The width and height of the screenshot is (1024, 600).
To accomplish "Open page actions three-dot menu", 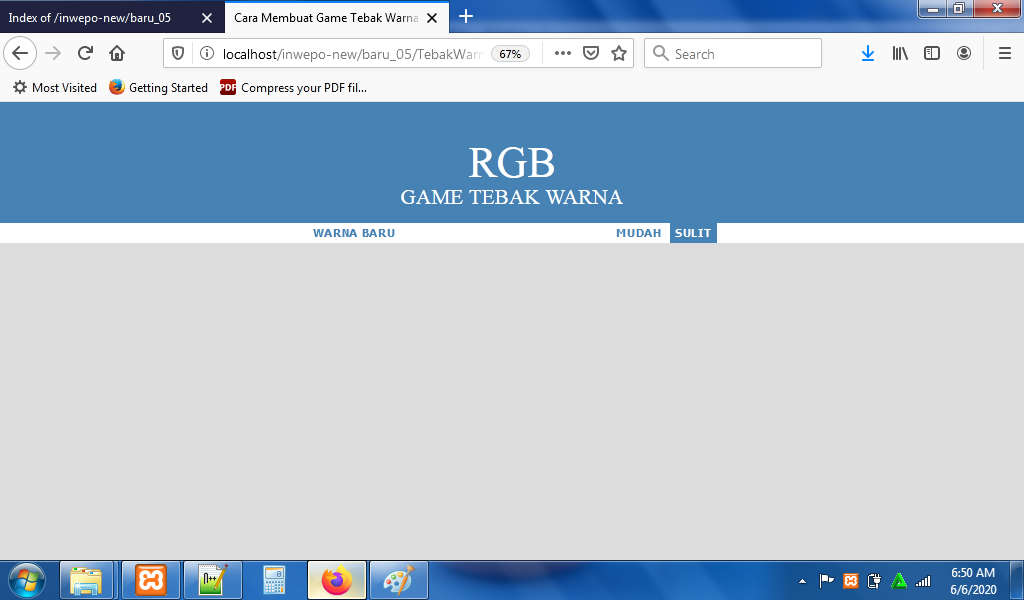I will [562, 54].
